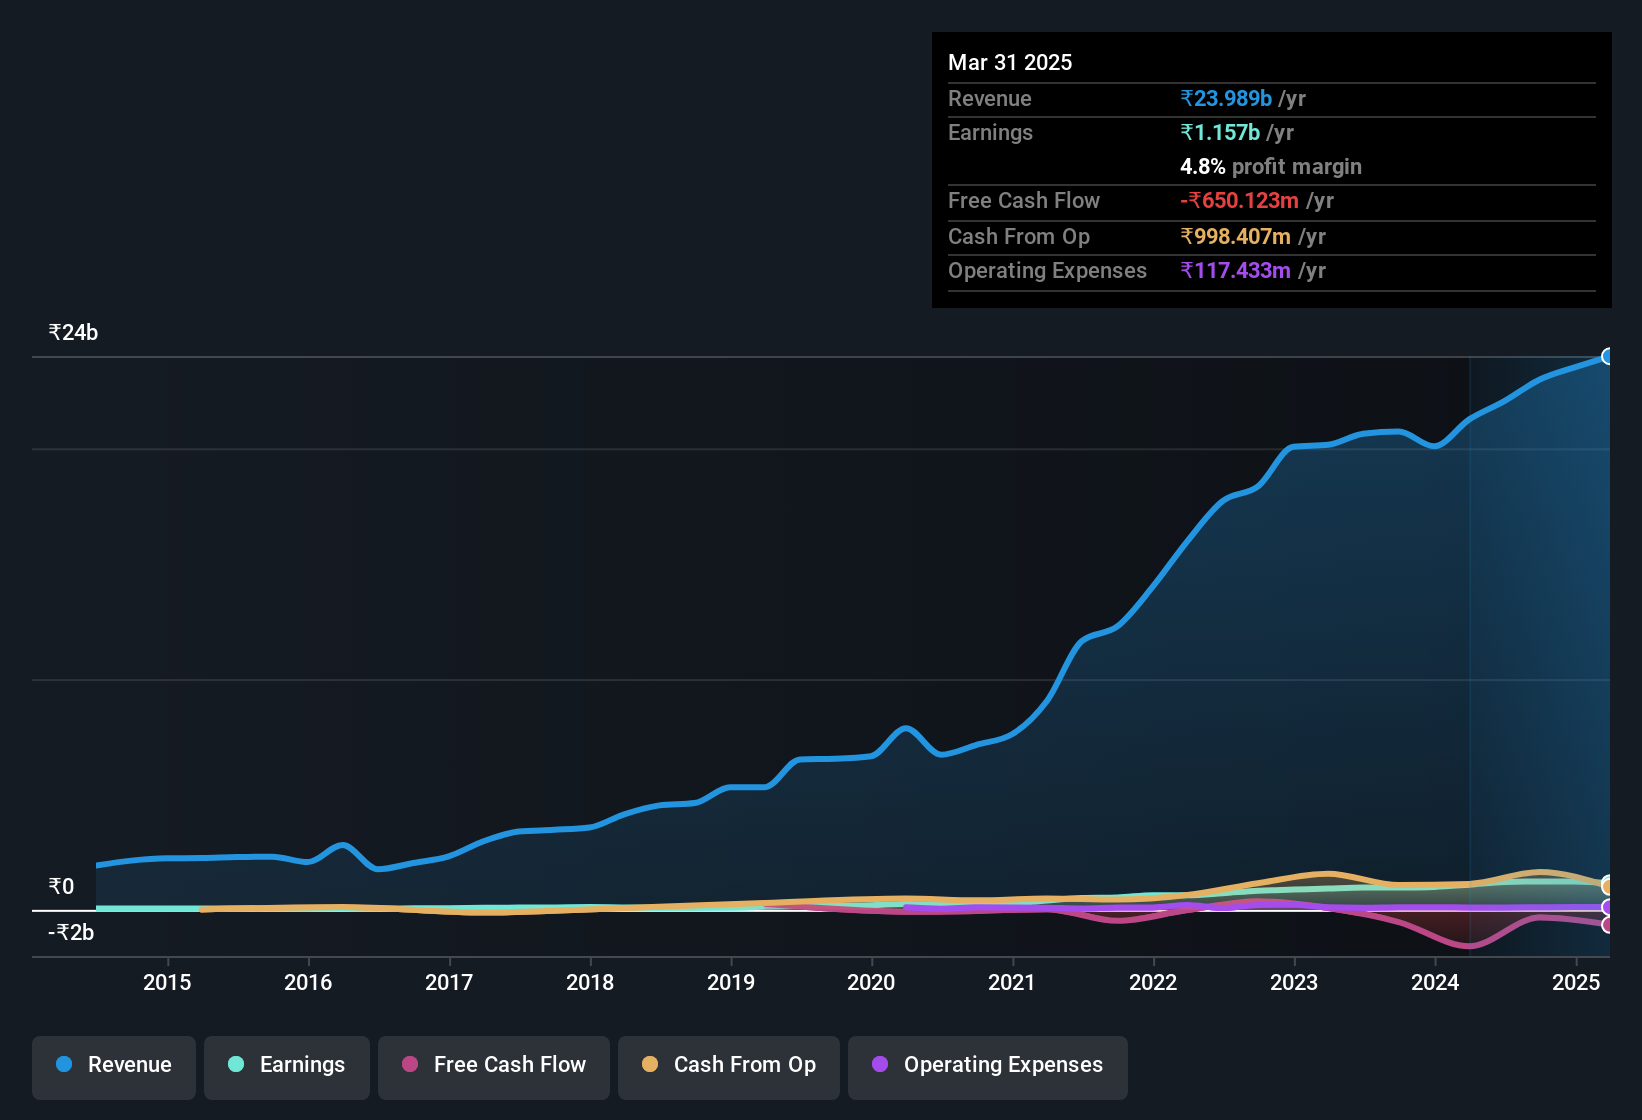Click the ₹998.407m cash from op value
This screenshot has width=1642, height=1120.
pyautogui.click(x=1235, y=236)
